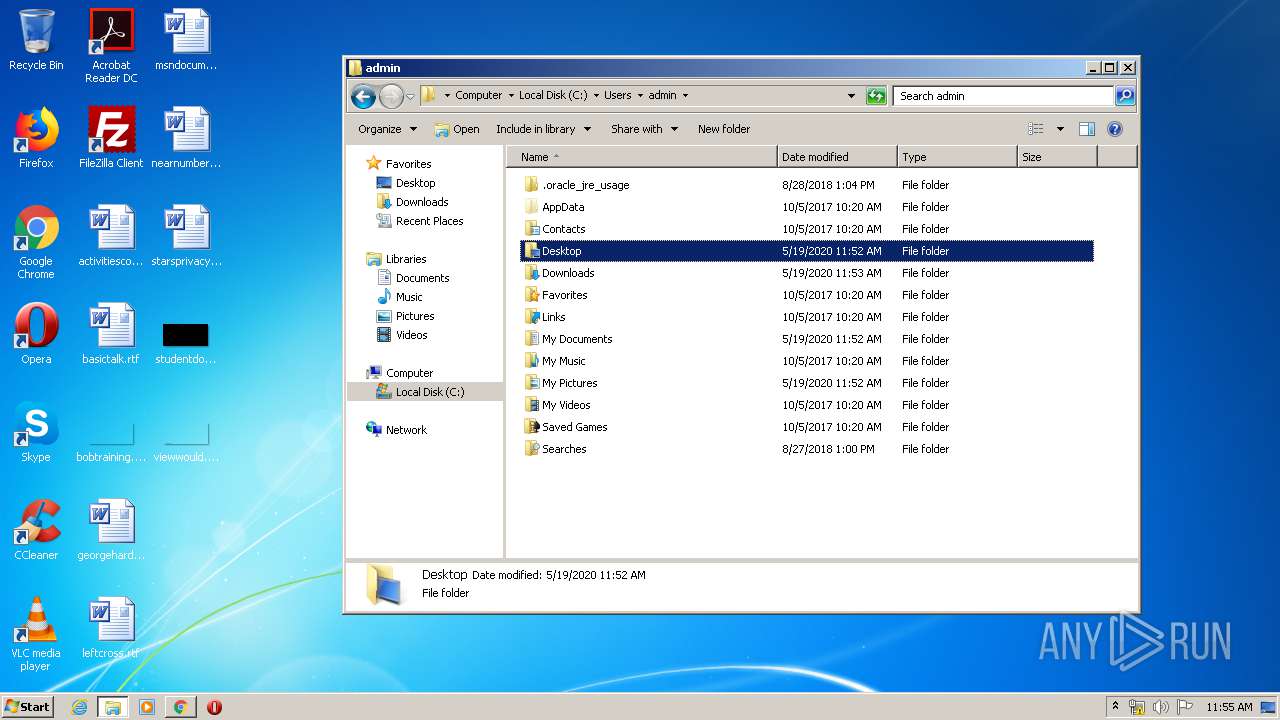Click the Open toolbar button
Viewport: 1280px width, 720px height.
[457, 129]
